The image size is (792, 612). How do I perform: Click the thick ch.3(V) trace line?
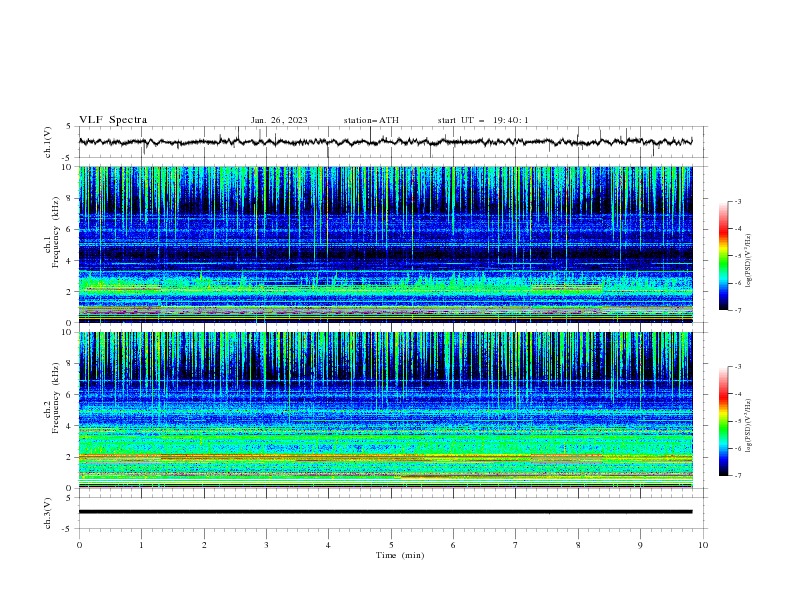coord(385,512)
